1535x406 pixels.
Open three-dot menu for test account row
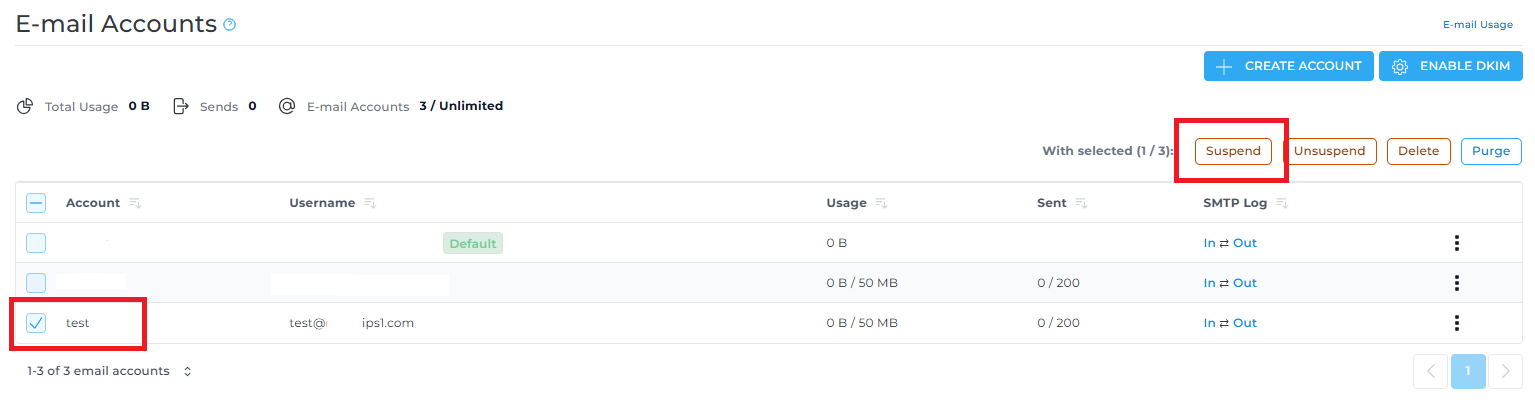1457,323
